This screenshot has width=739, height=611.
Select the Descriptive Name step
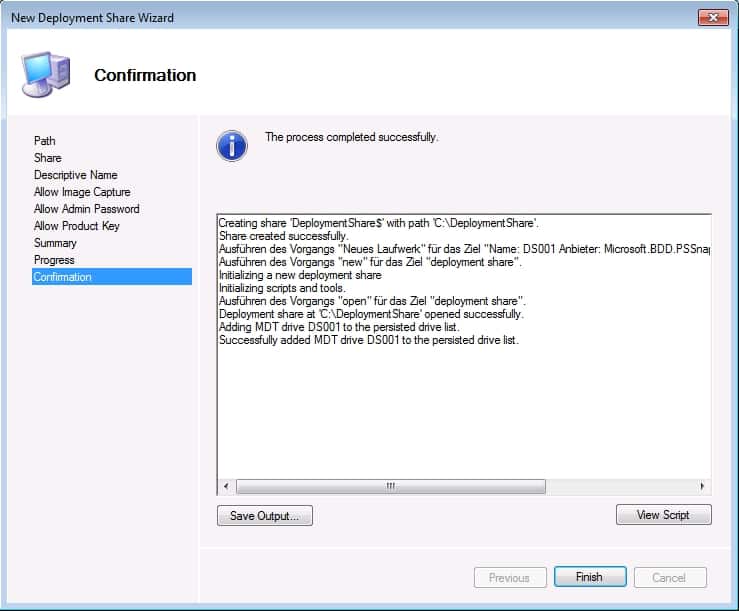75,175
